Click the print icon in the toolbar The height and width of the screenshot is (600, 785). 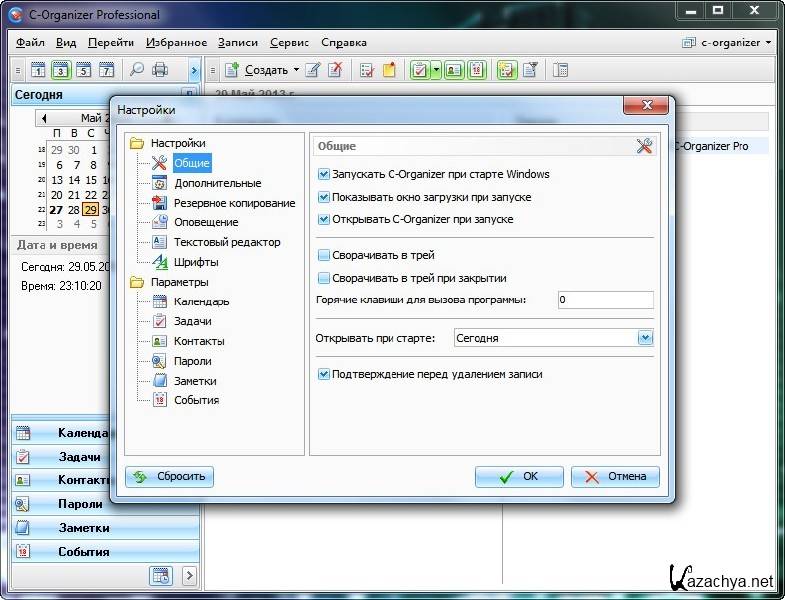[159, 70]
